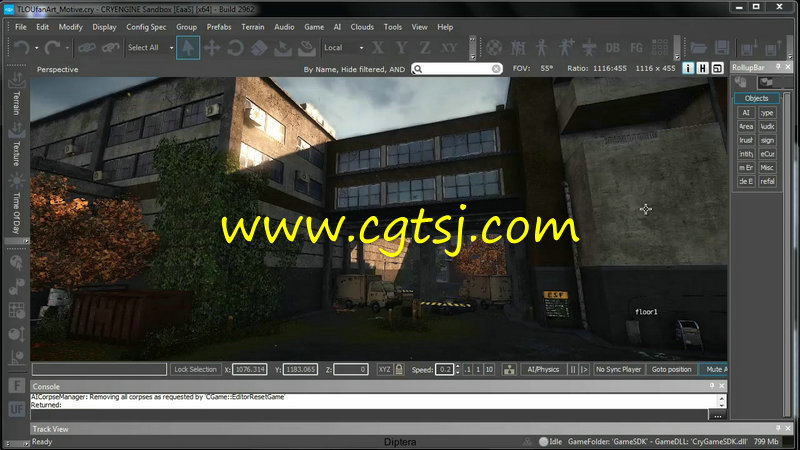Click the viewport search field
The image size is (800, 450).
pyautogui.click(x=457, y=69)
